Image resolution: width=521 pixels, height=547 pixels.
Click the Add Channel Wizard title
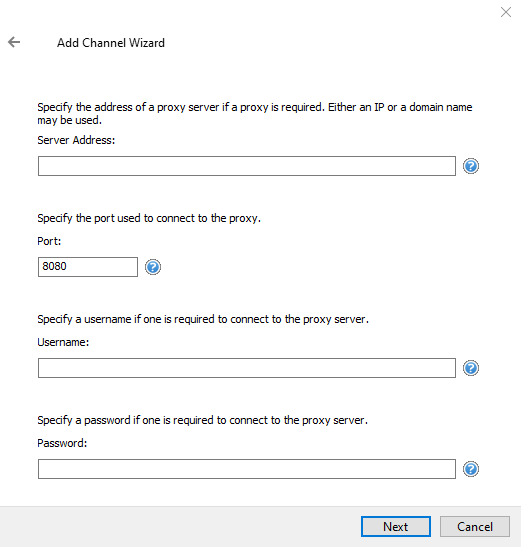click(111, 43)
